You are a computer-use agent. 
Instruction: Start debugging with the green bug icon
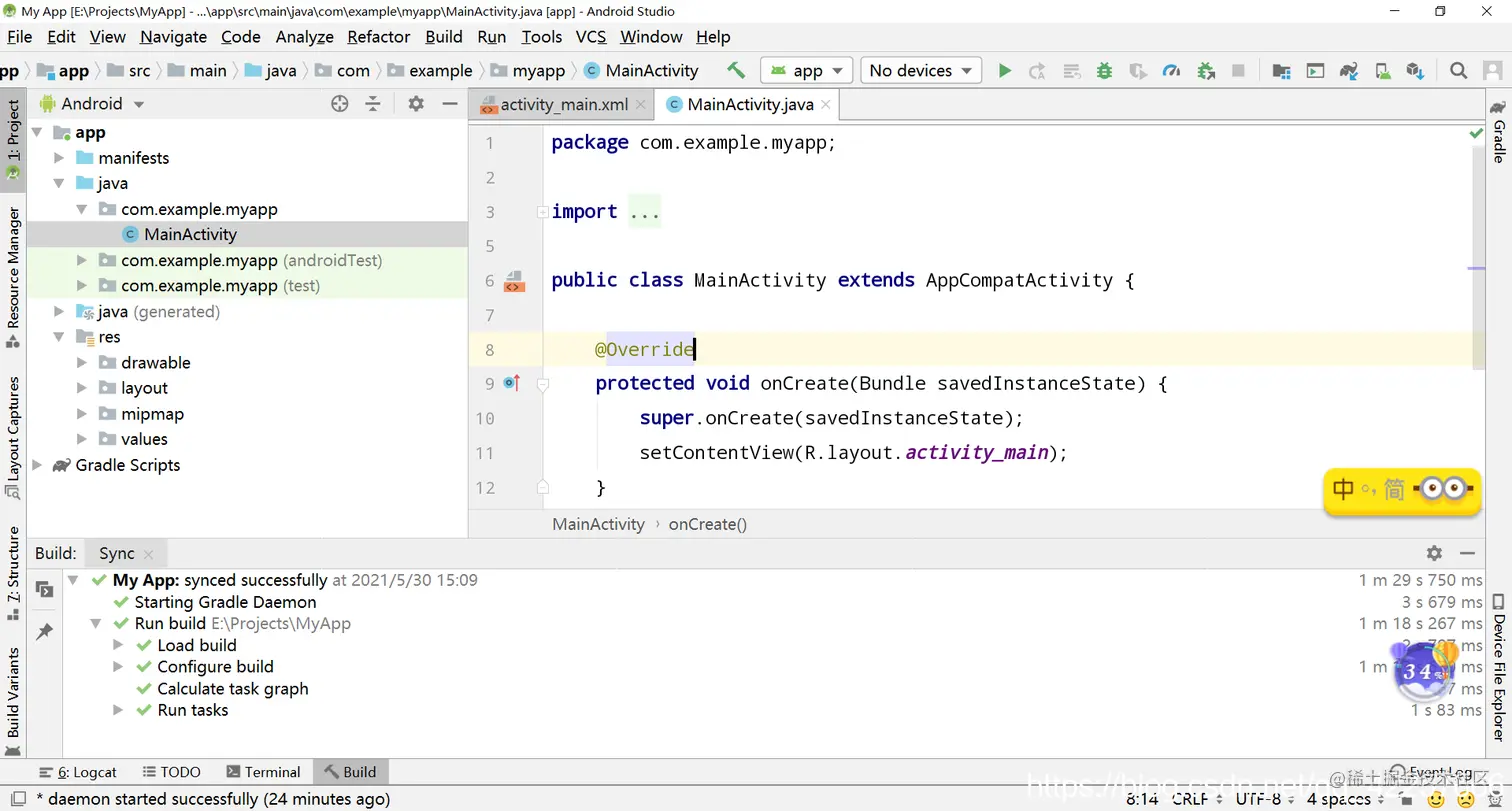click(x=1104, y=71)
